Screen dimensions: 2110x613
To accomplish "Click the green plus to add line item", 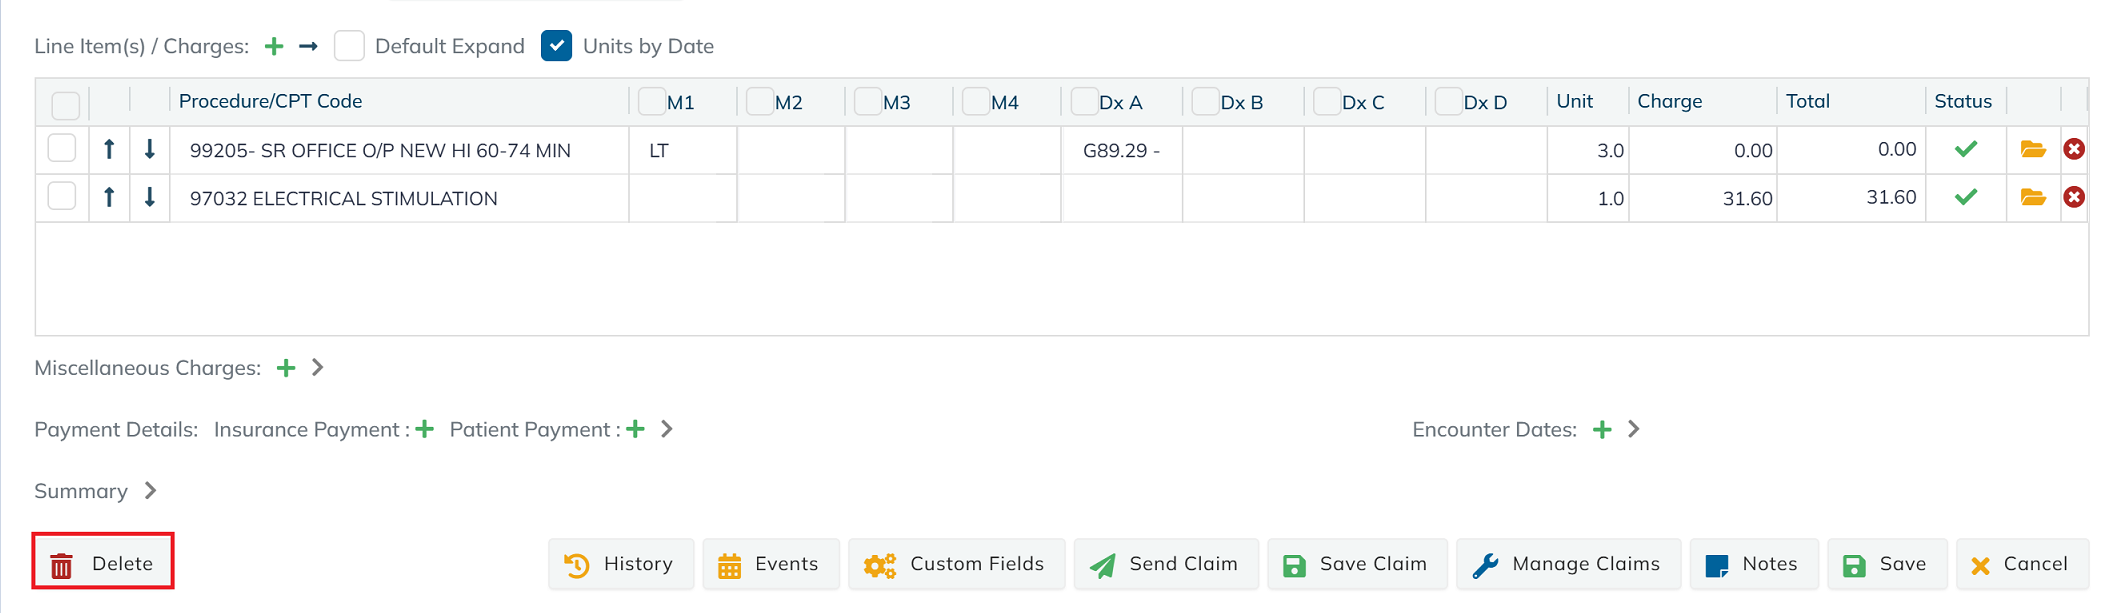I will click(274, 46).
